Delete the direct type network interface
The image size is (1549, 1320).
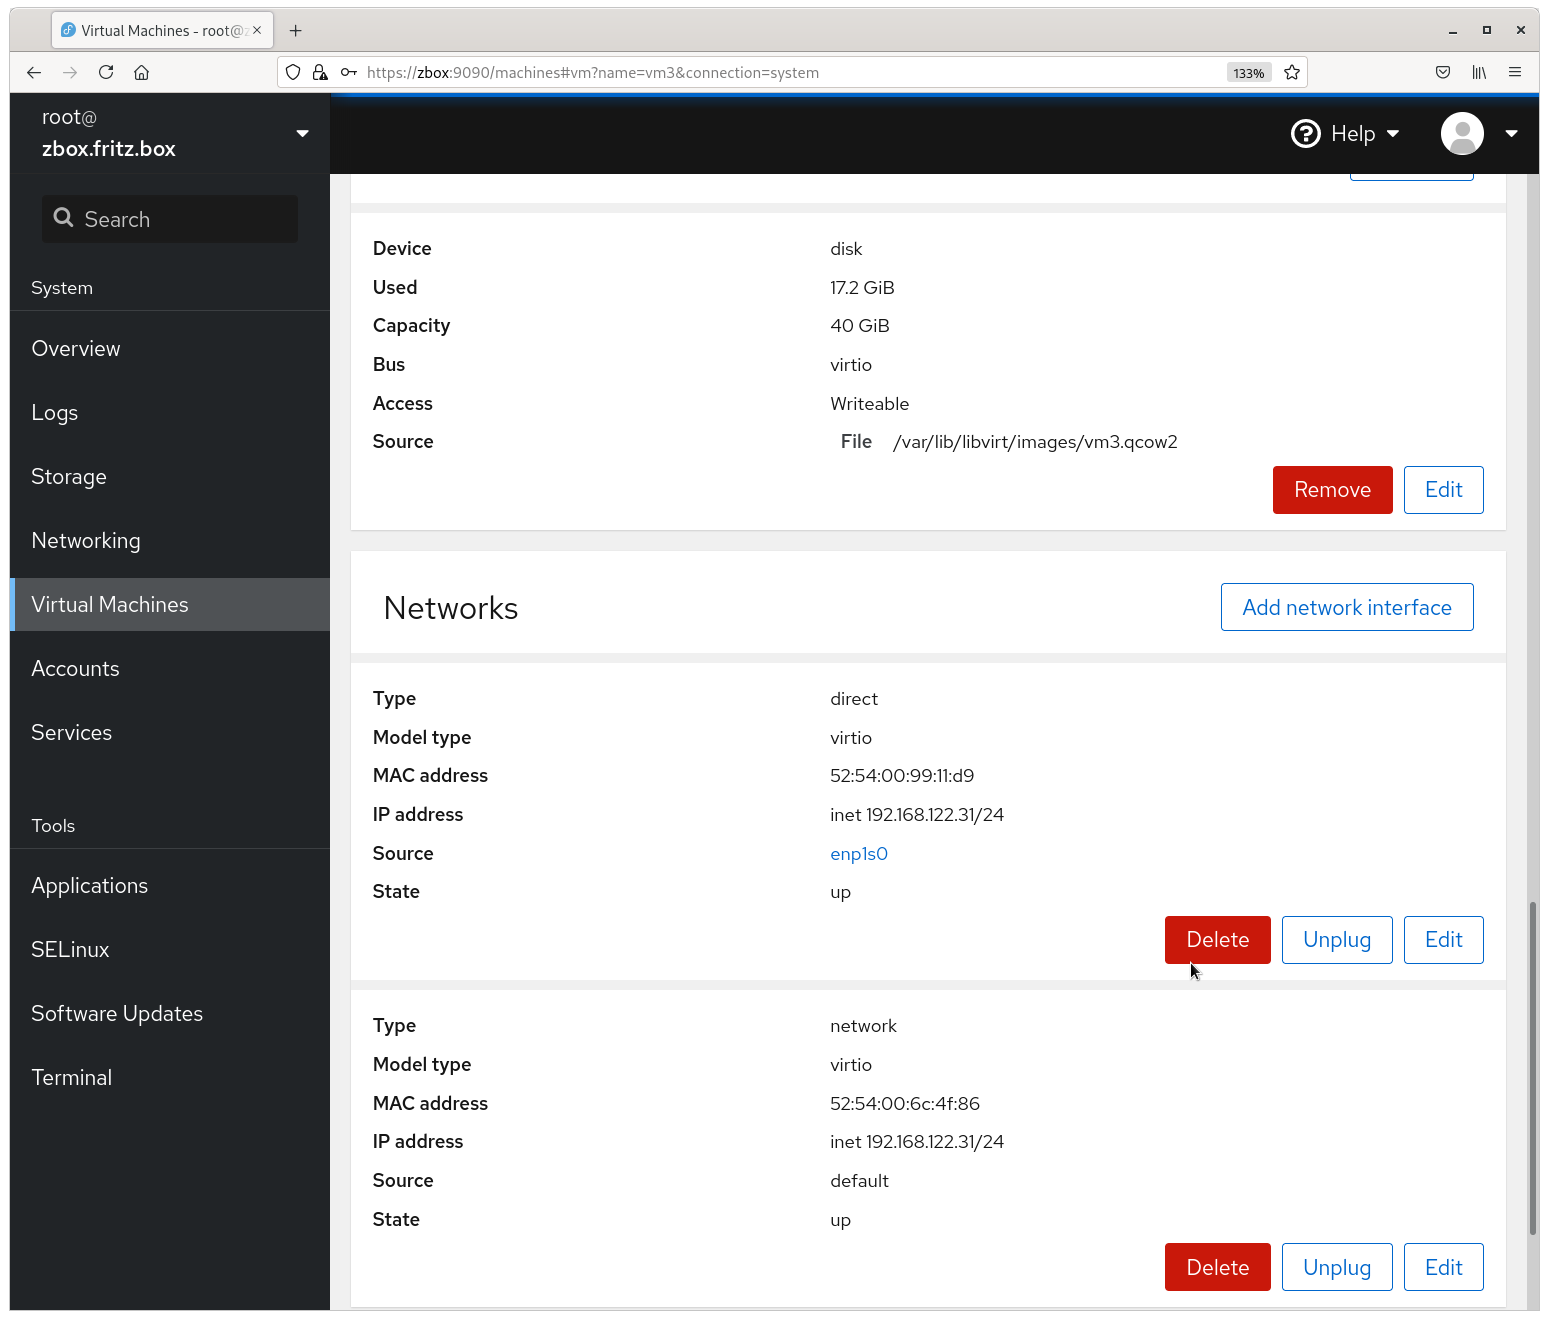[1217, 940]
